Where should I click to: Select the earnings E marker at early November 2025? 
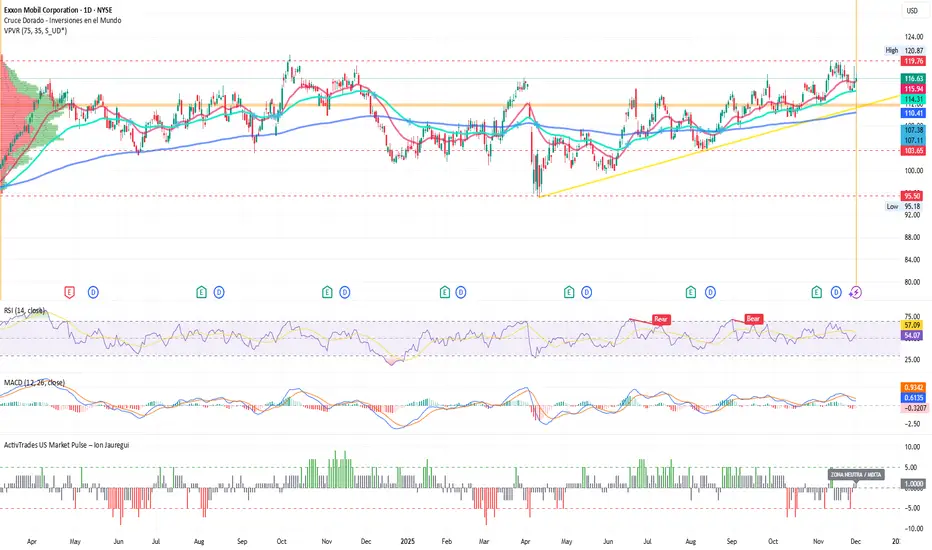coord(817,292)
